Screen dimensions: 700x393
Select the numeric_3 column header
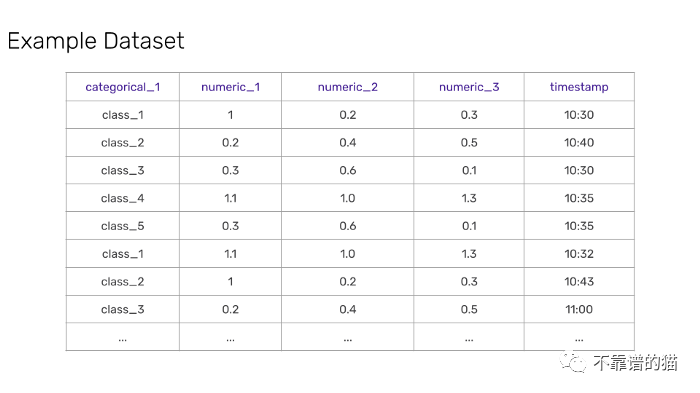469,87
